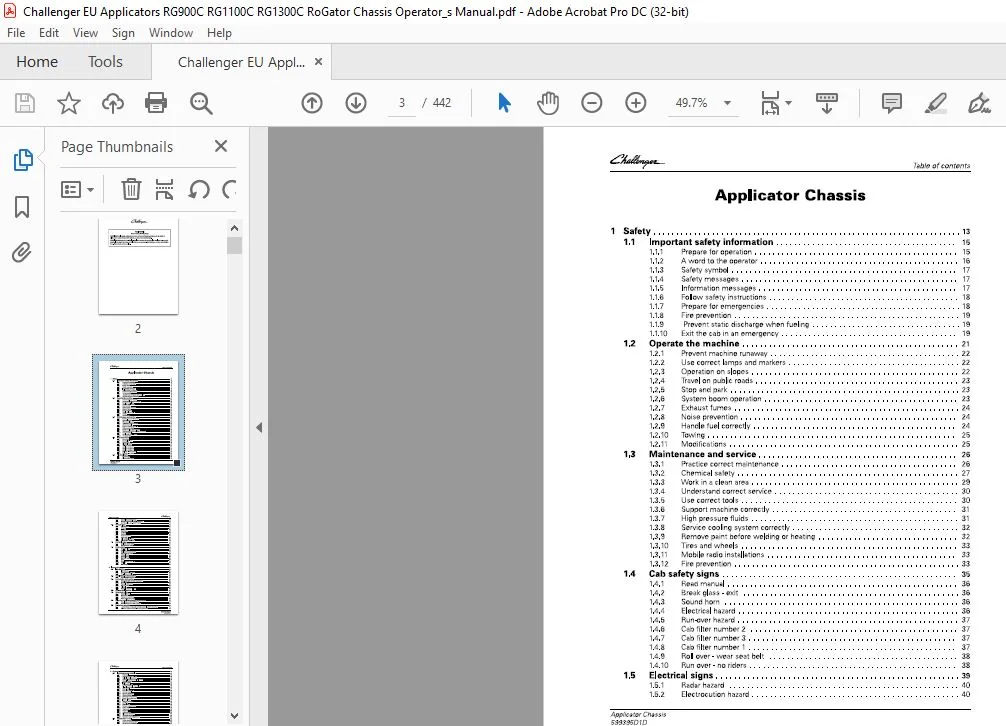The width and height of the screenshot is (1006, 726).
Task: Close the Challenger EU Appl... tab
Action: coord(318,62)
